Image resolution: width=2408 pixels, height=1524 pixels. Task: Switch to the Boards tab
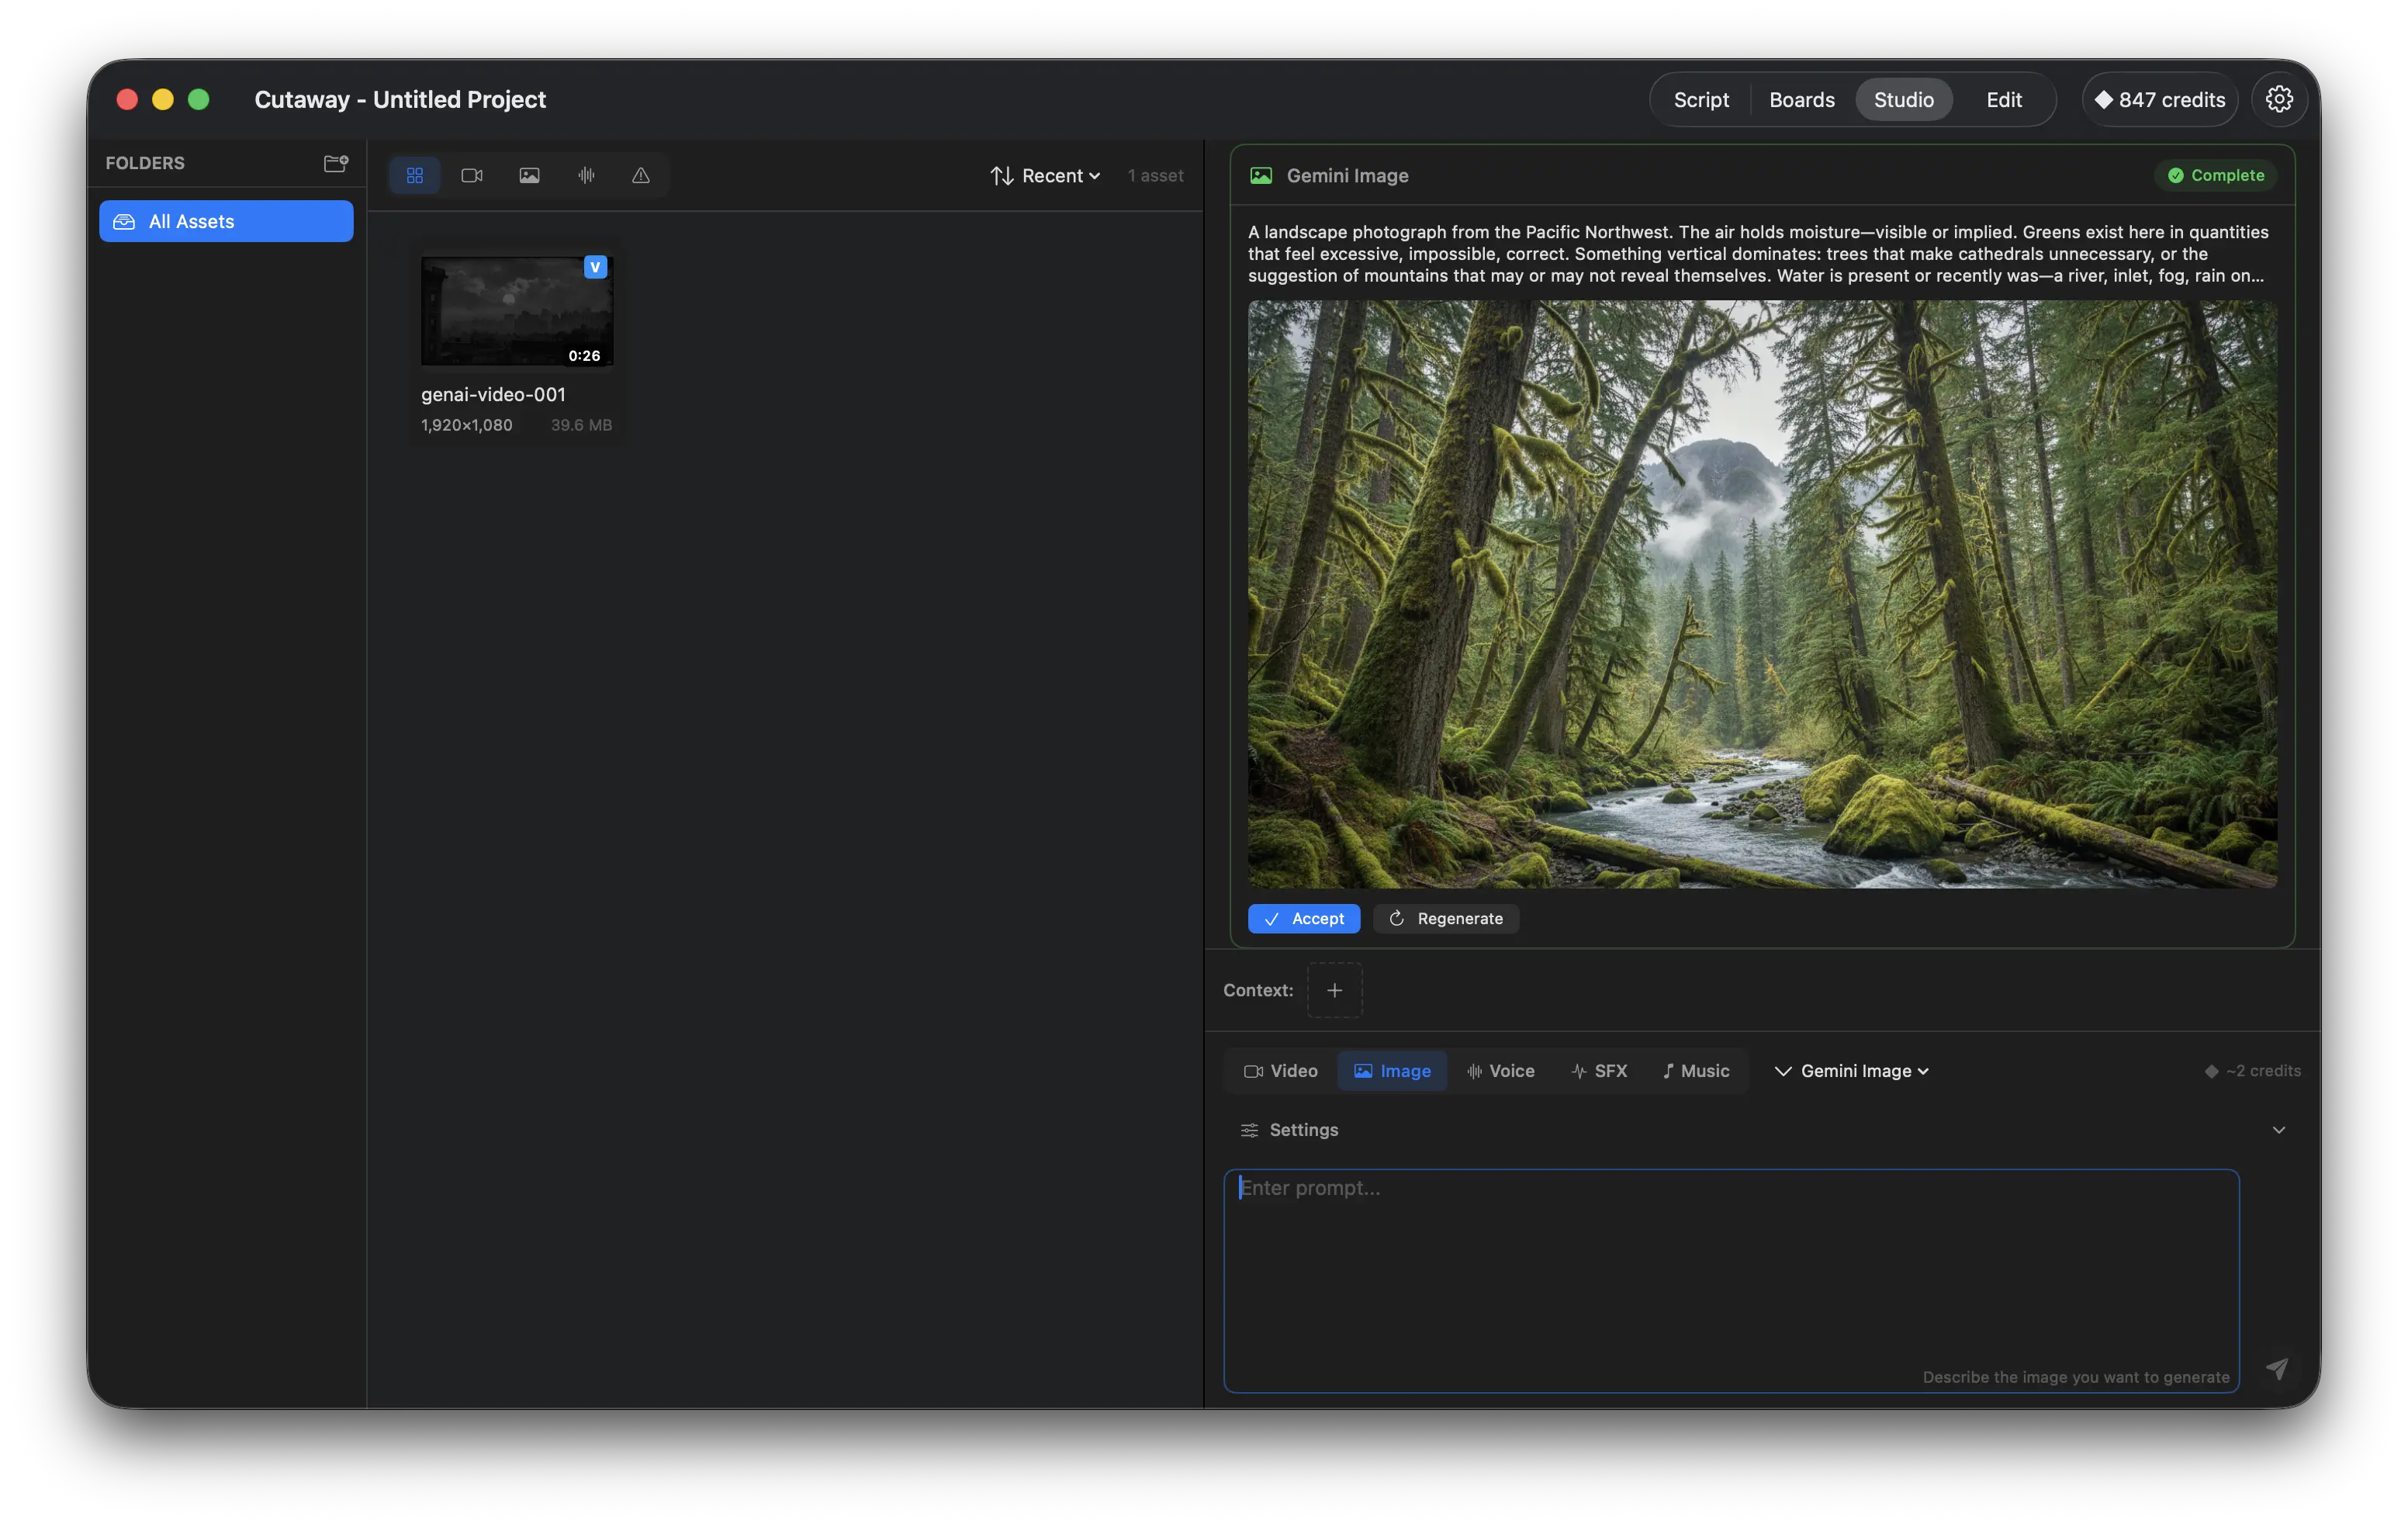click(1801, 99)
